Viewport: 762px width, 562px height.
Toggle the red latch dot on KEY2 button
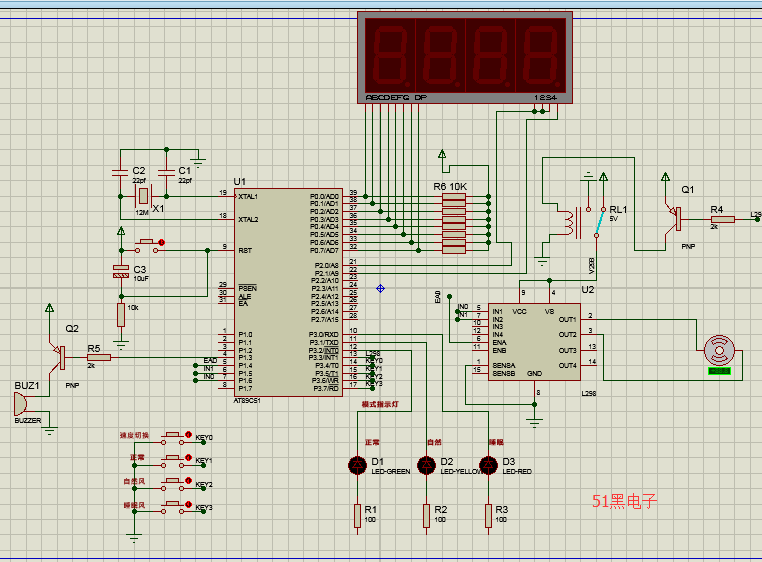point(189,480)
